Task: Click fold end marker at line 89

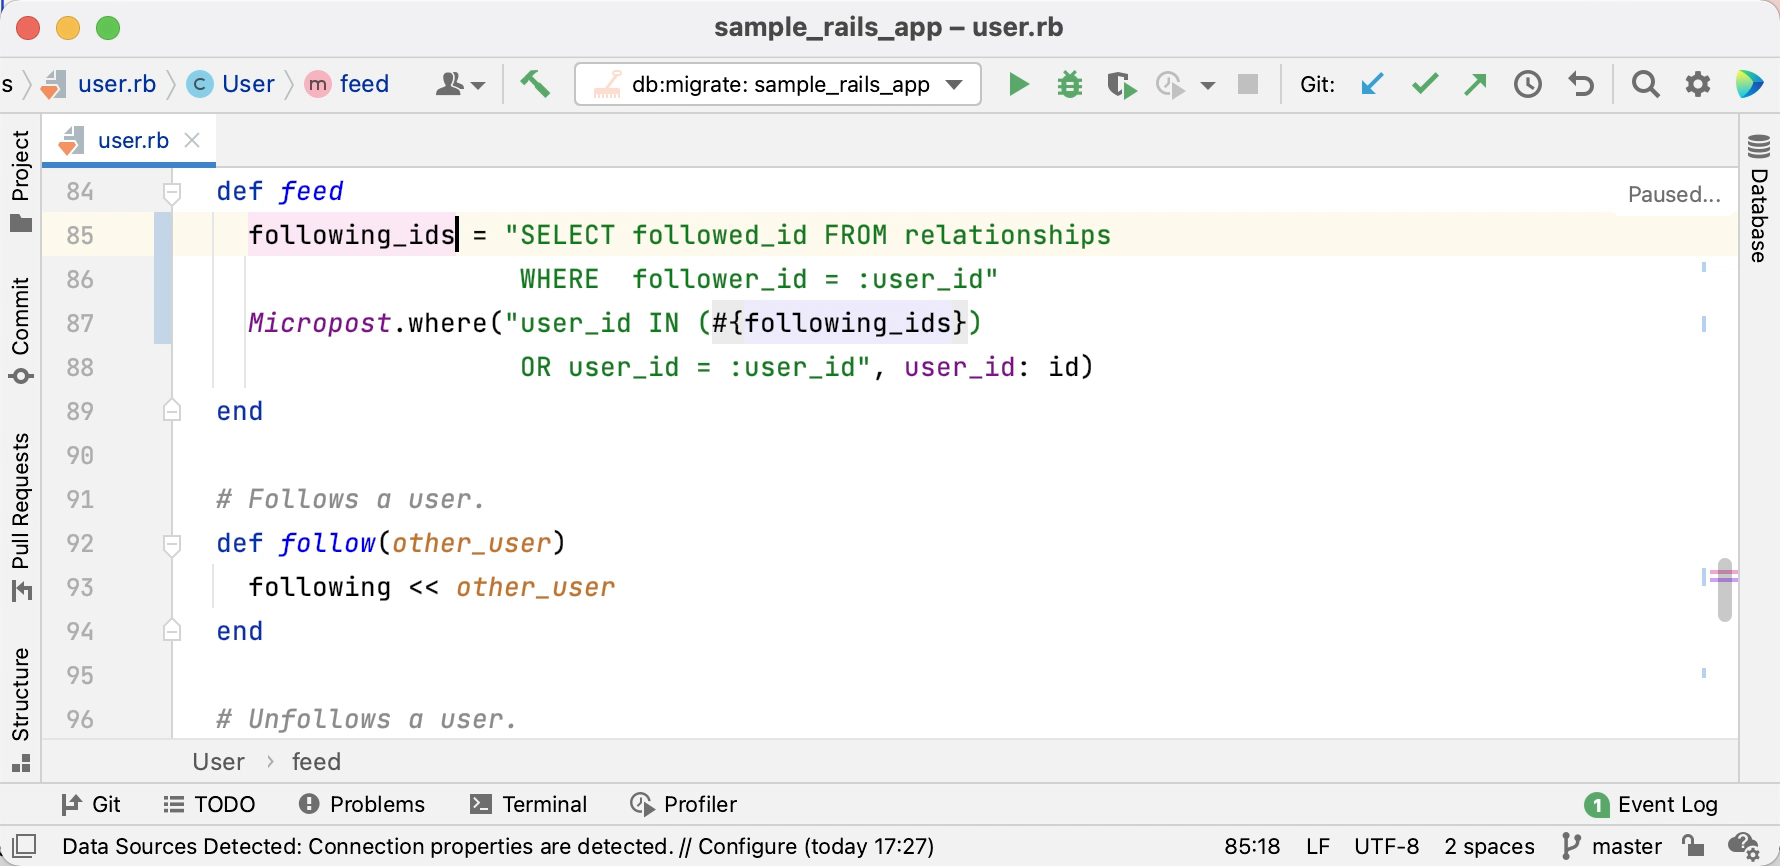Action: coord(172,411)
